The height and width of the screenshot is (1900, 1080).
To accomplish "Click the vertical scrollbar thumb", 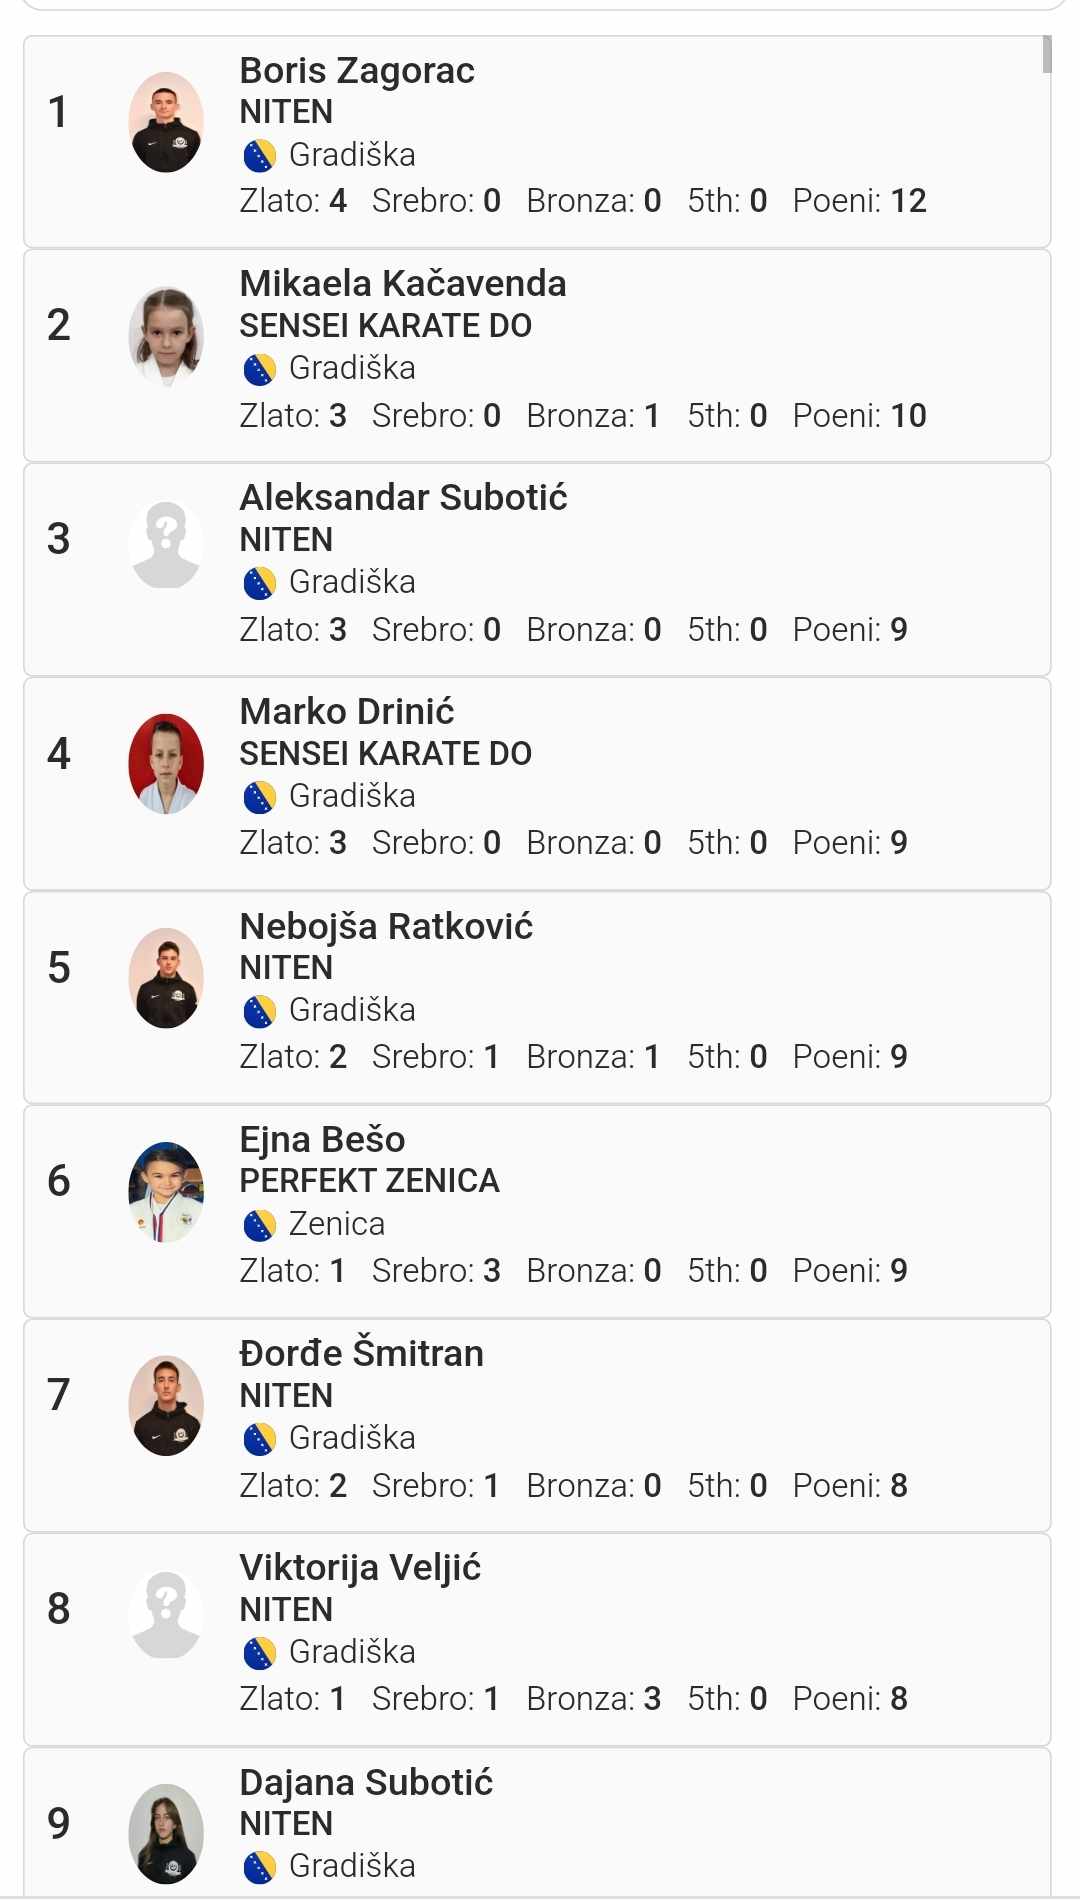I will (1046, 55).
